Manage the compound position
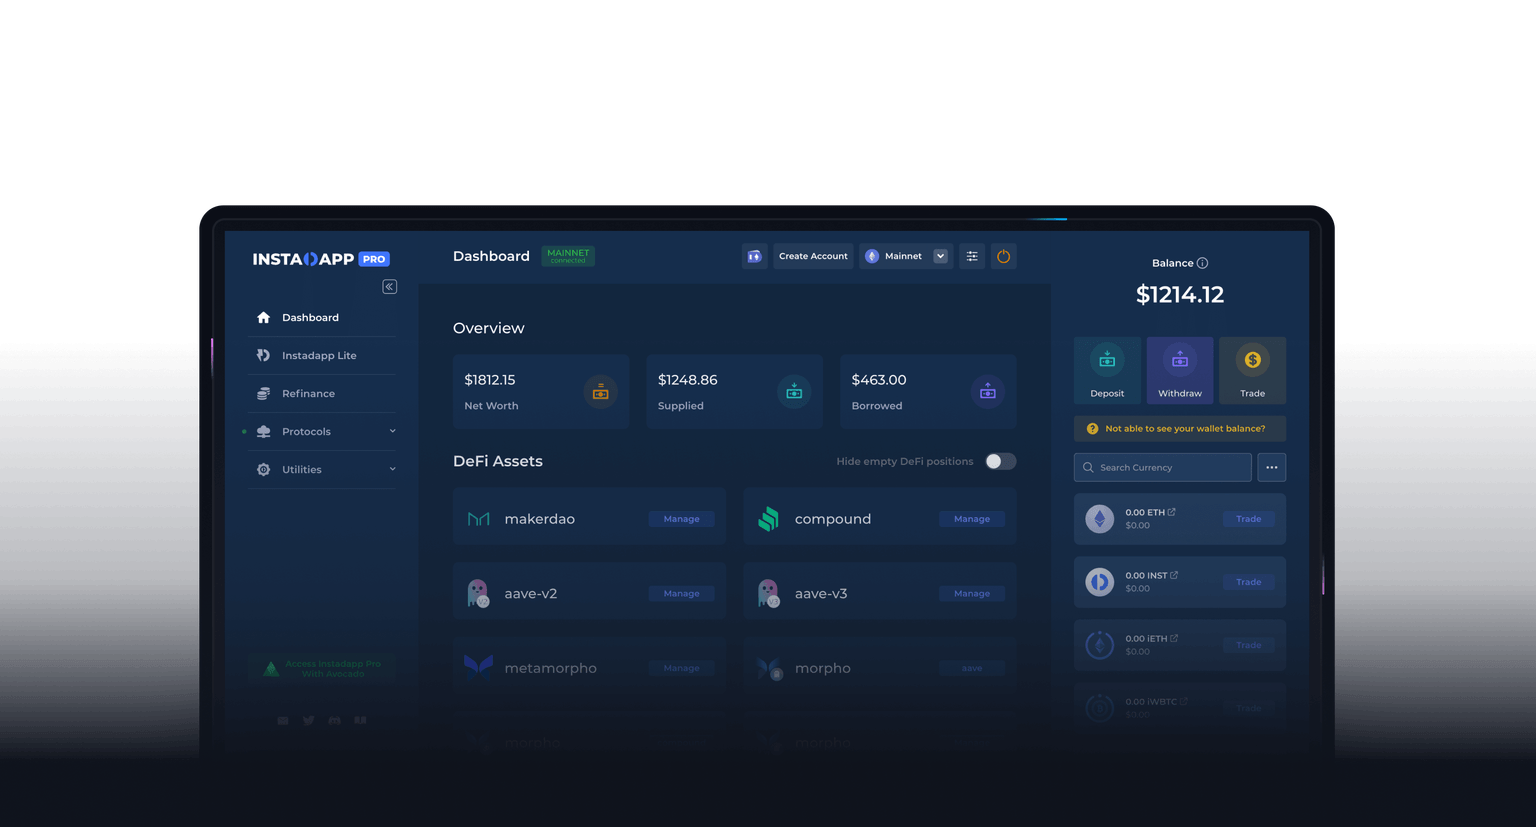The width and height of the screenshot is (1536, 827). point(972,519)
